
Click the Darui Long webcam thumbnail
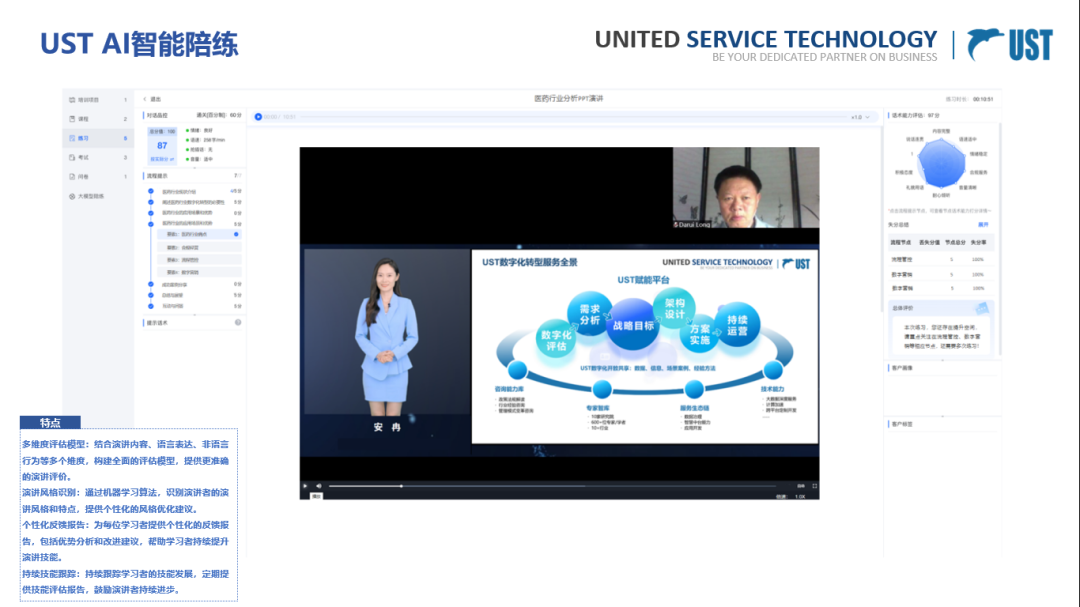pos(746,187)
